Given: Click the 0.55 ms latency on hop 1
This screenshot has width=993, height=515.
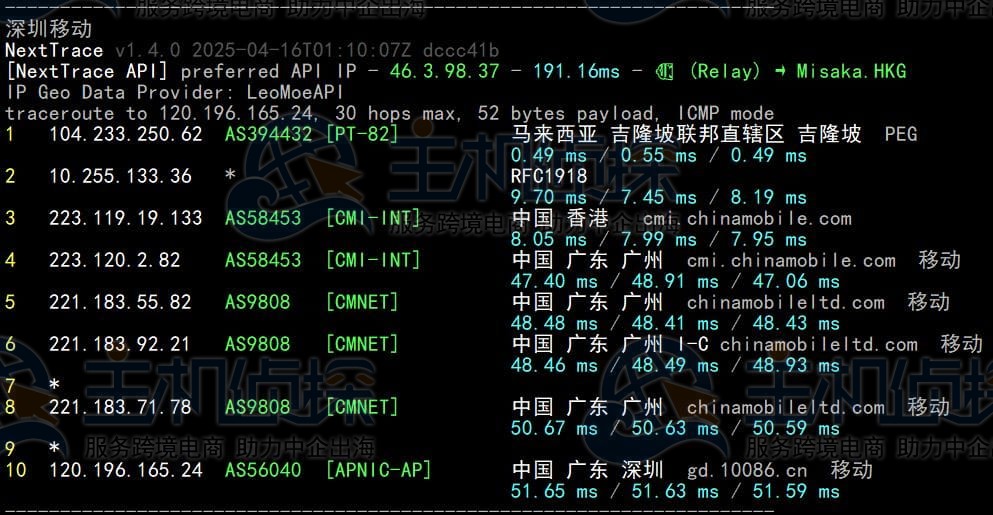Looking at the screenshot, I should pos(659,156).
